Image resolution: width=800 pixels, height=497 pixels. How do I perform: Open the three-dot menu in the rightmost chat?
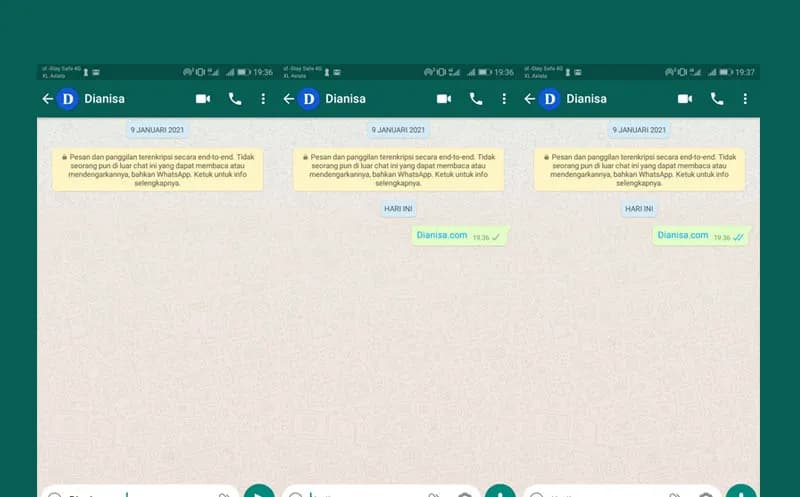745,99
